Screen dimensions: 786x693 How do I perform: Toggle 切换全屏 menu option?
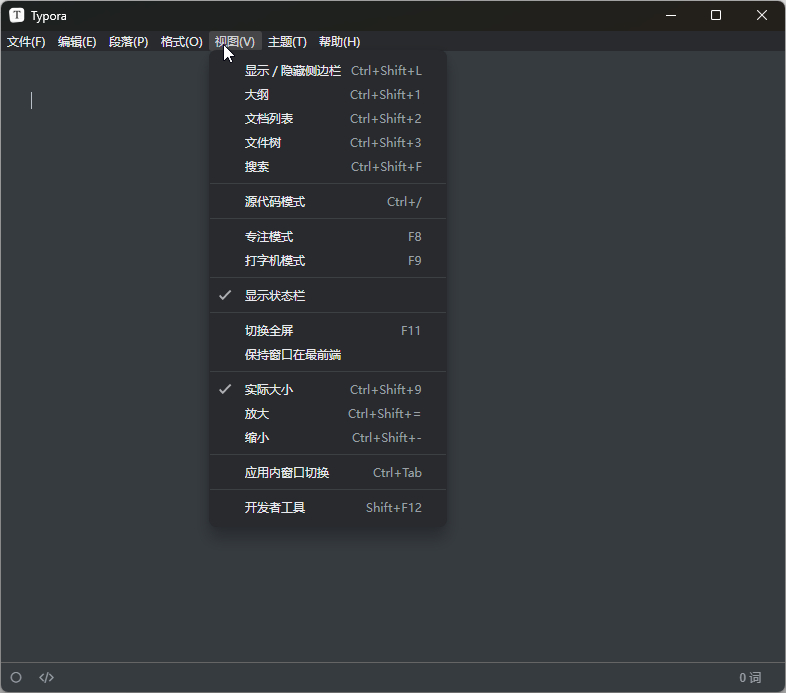pyautogui.click(x=328, y=331)
